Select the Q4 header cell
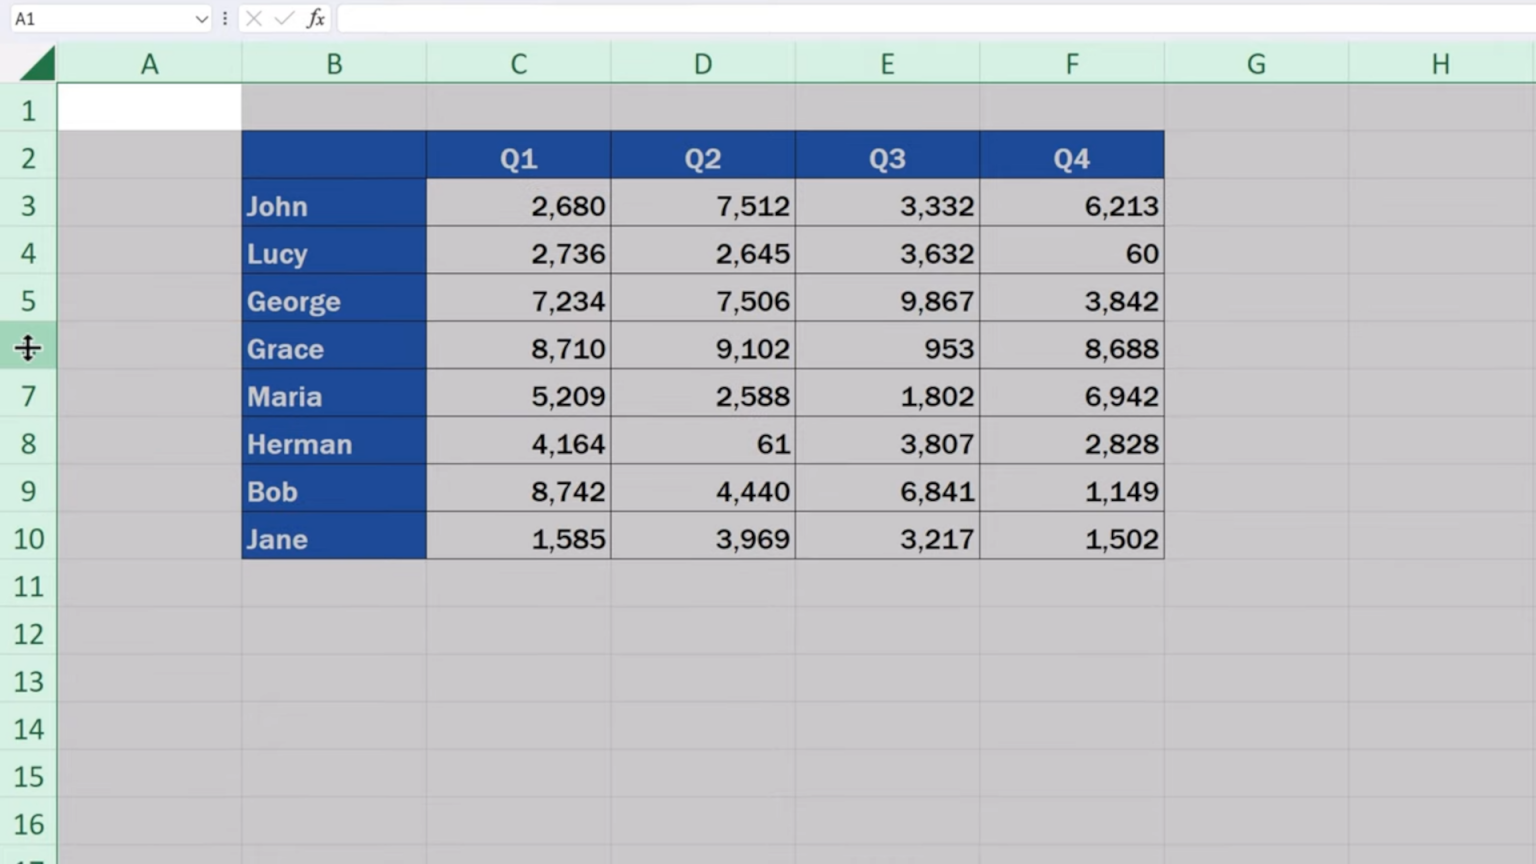 pyautogui.click(x=1071, y=156)
